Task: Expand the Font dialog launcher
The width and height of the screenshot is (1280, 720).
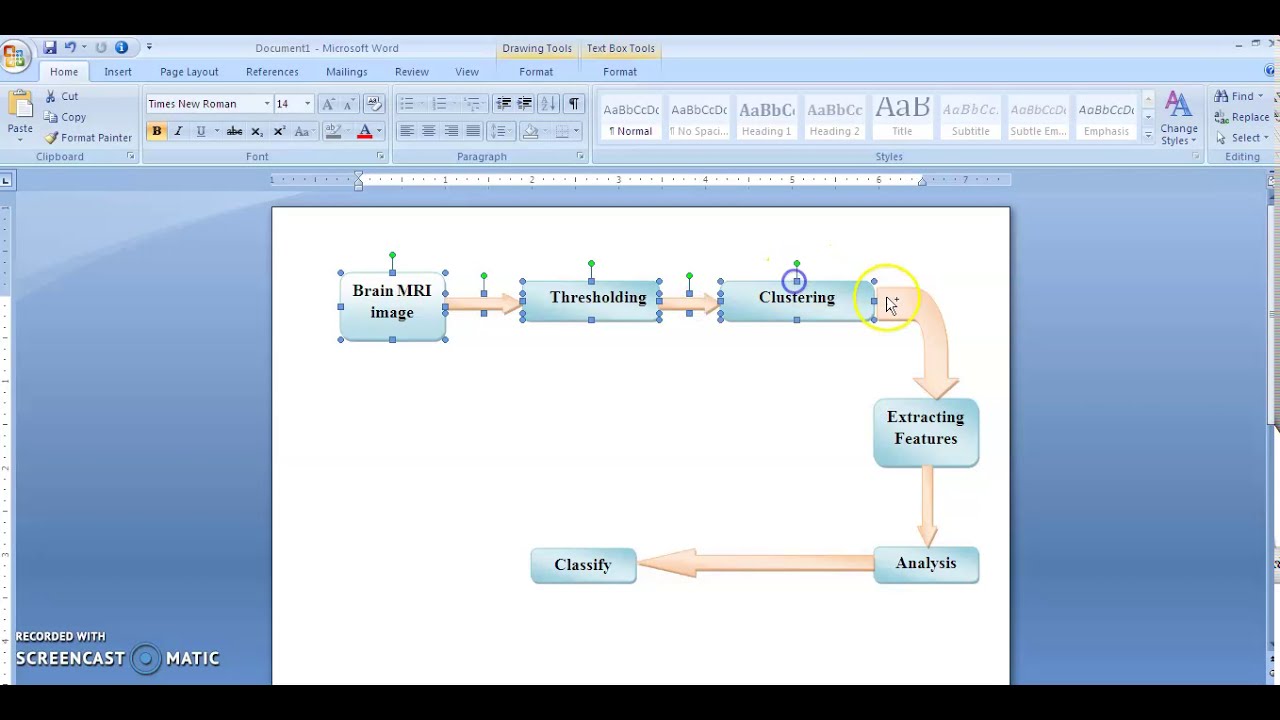Action: click(x=380, y=157)
